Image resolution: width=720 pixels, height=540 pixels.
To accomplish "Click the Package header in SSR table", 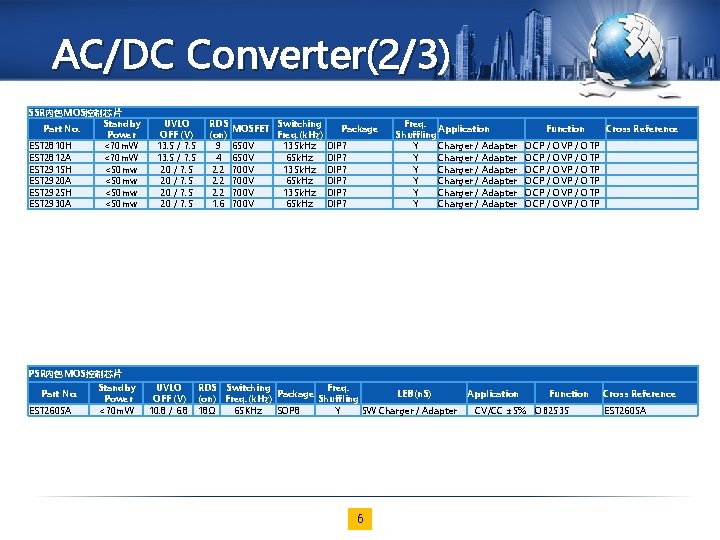I will coord(360,129).
